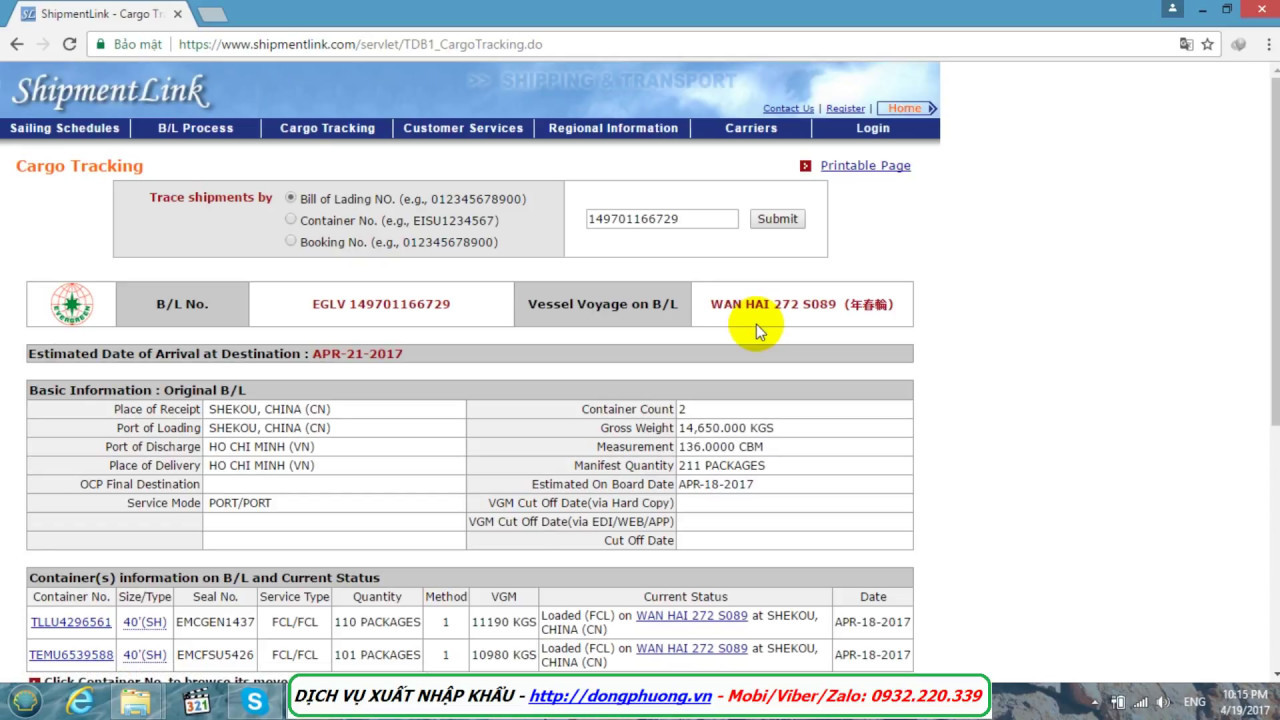Image resolution: width=1280 pixels, height=720 pixels.
Task: Click 40'(SH) link in TEMU6539588 row
Action: (x=145, y=655)
